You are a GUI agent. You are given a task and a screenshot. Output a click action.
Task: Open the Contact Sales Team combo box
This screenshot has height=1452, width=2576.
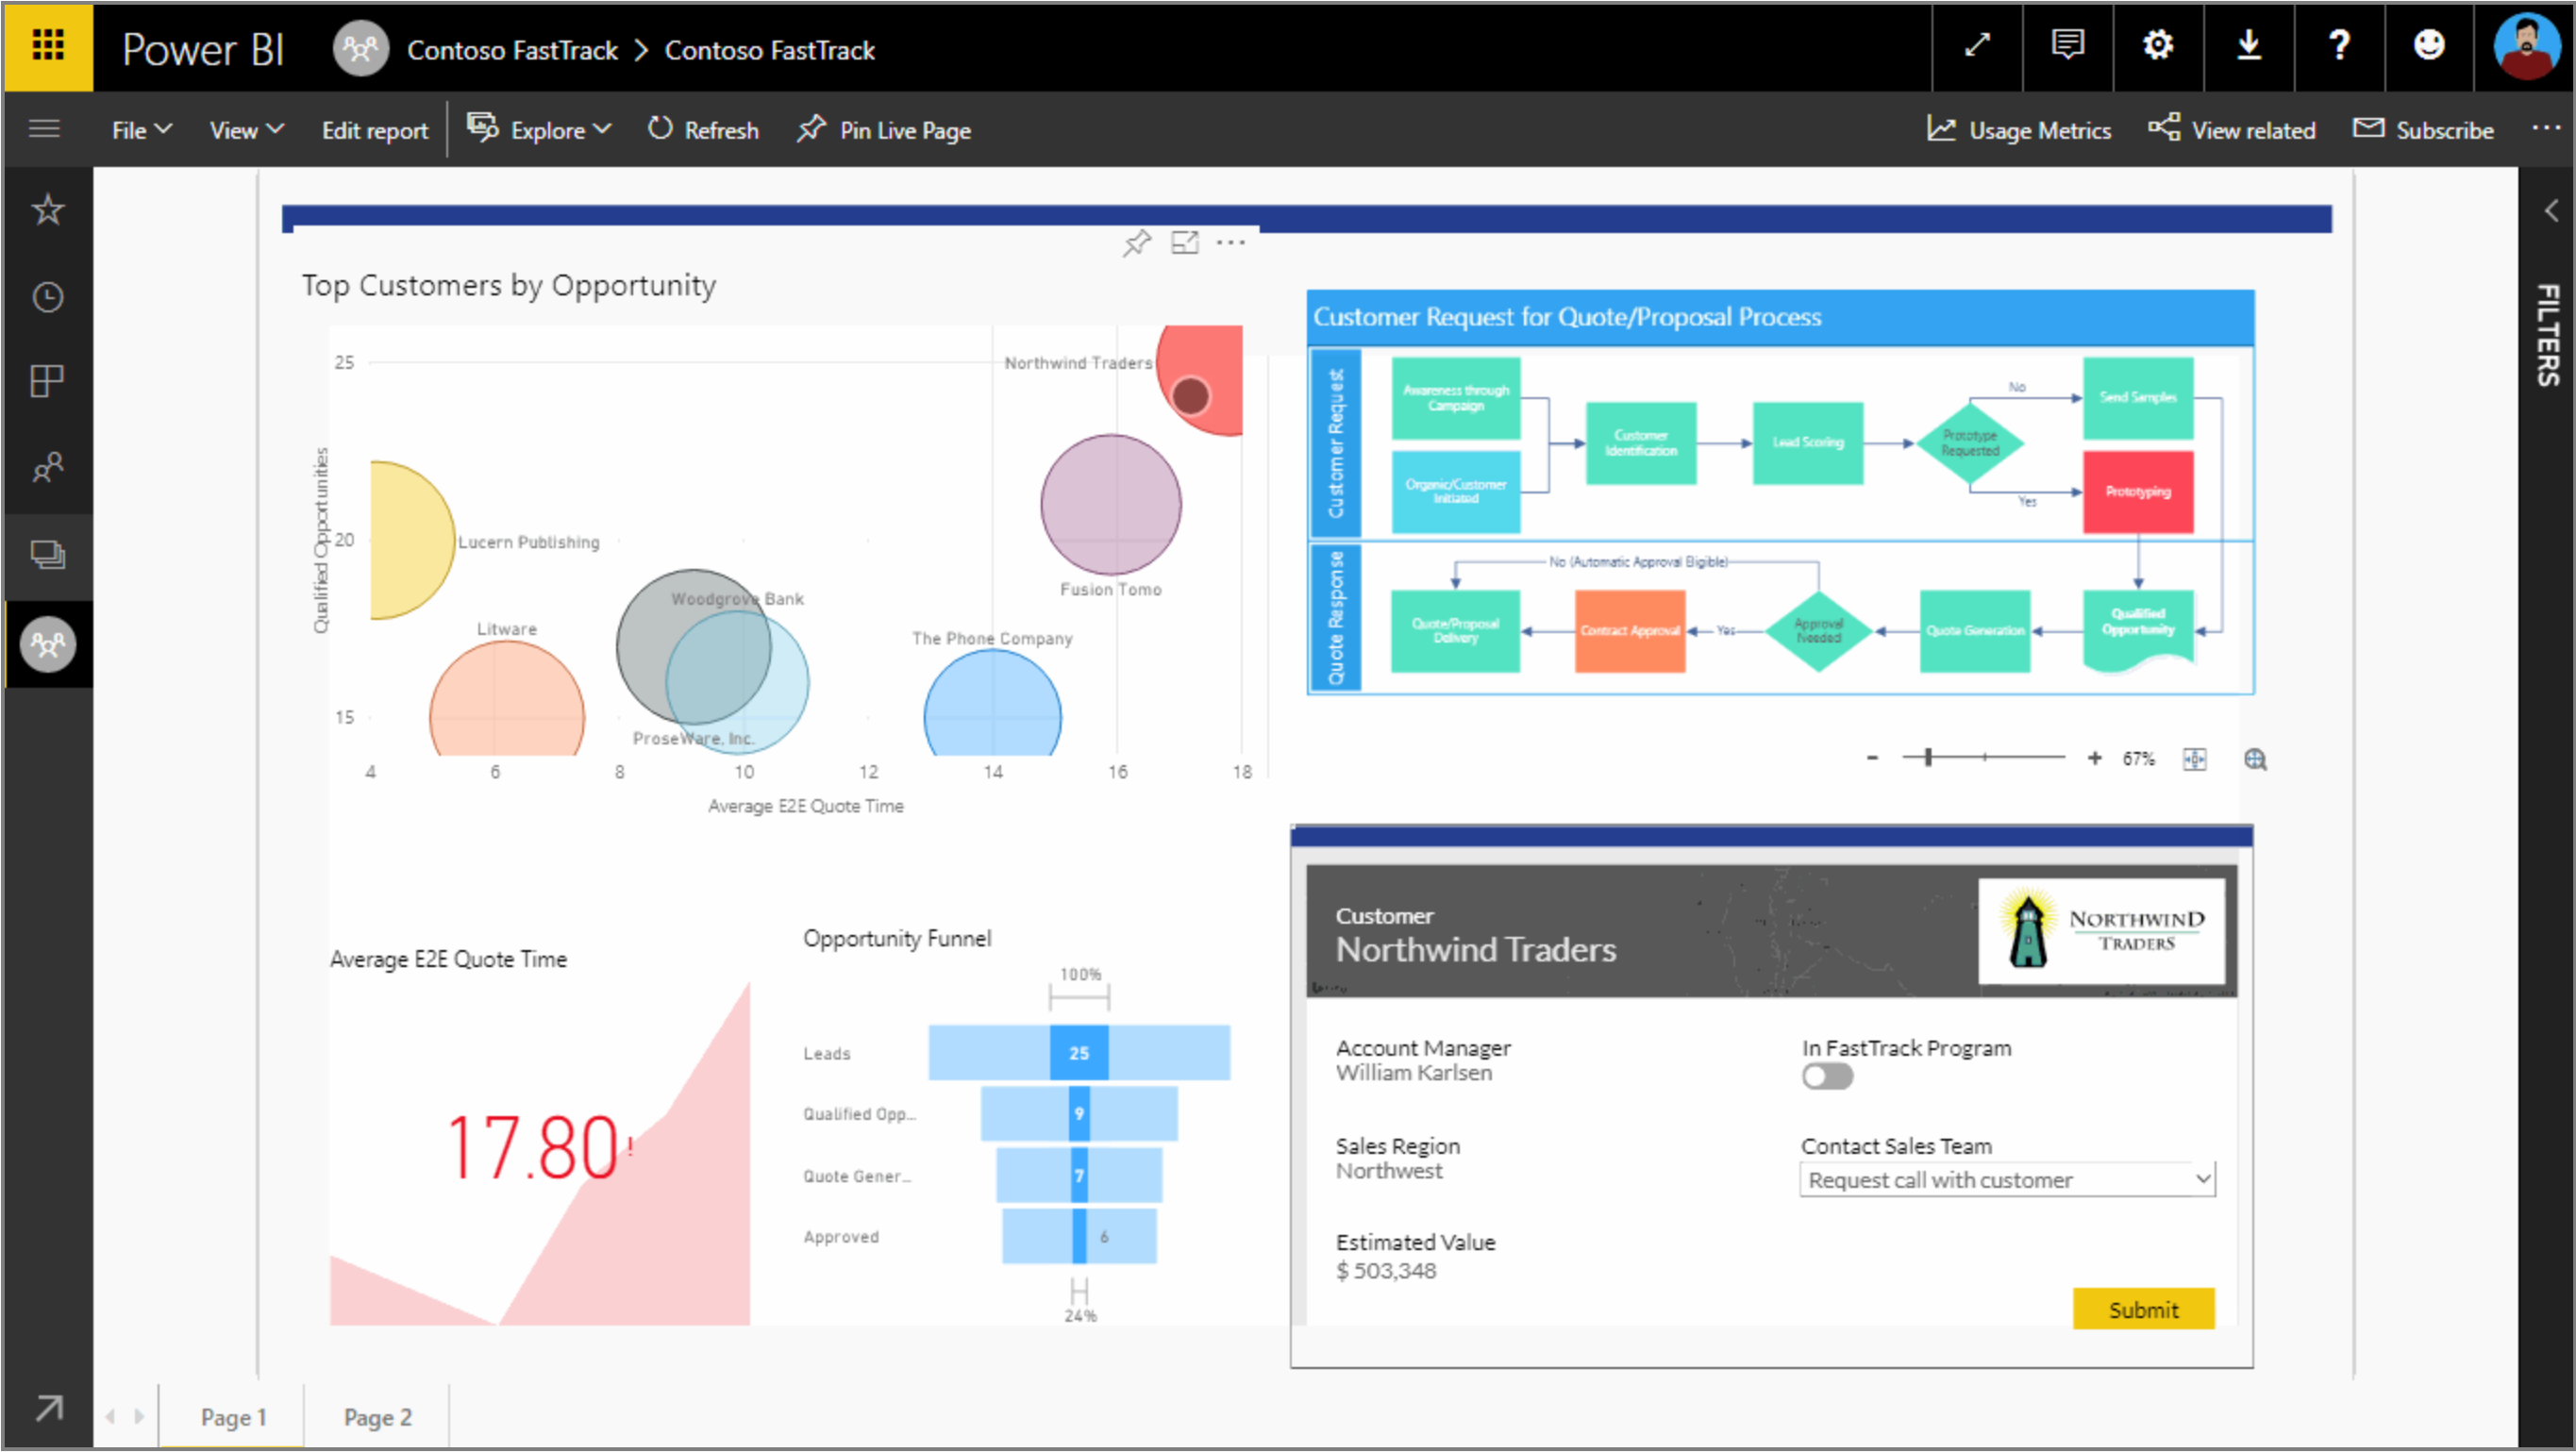click(x=2007, y=1180)
